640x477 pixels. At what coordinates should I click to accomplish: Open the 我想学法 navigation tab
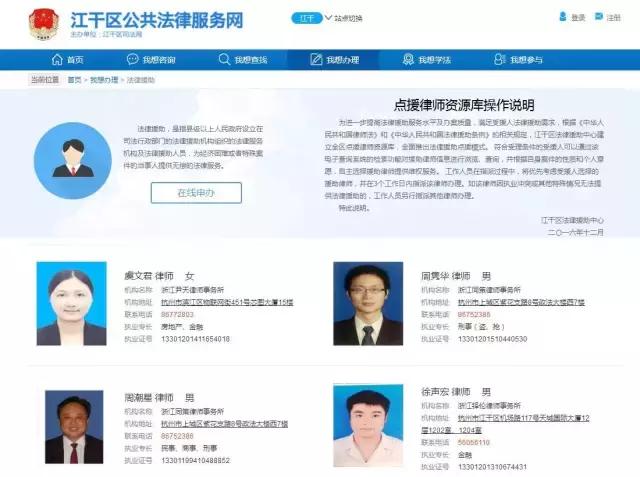point(427,60)
